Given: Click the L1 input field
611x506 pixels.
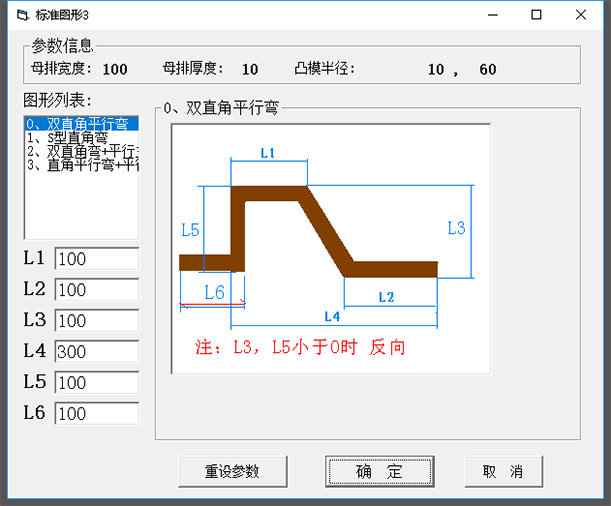Looking at the screenshot, I should pyautogui.click(x=96, y=259).
